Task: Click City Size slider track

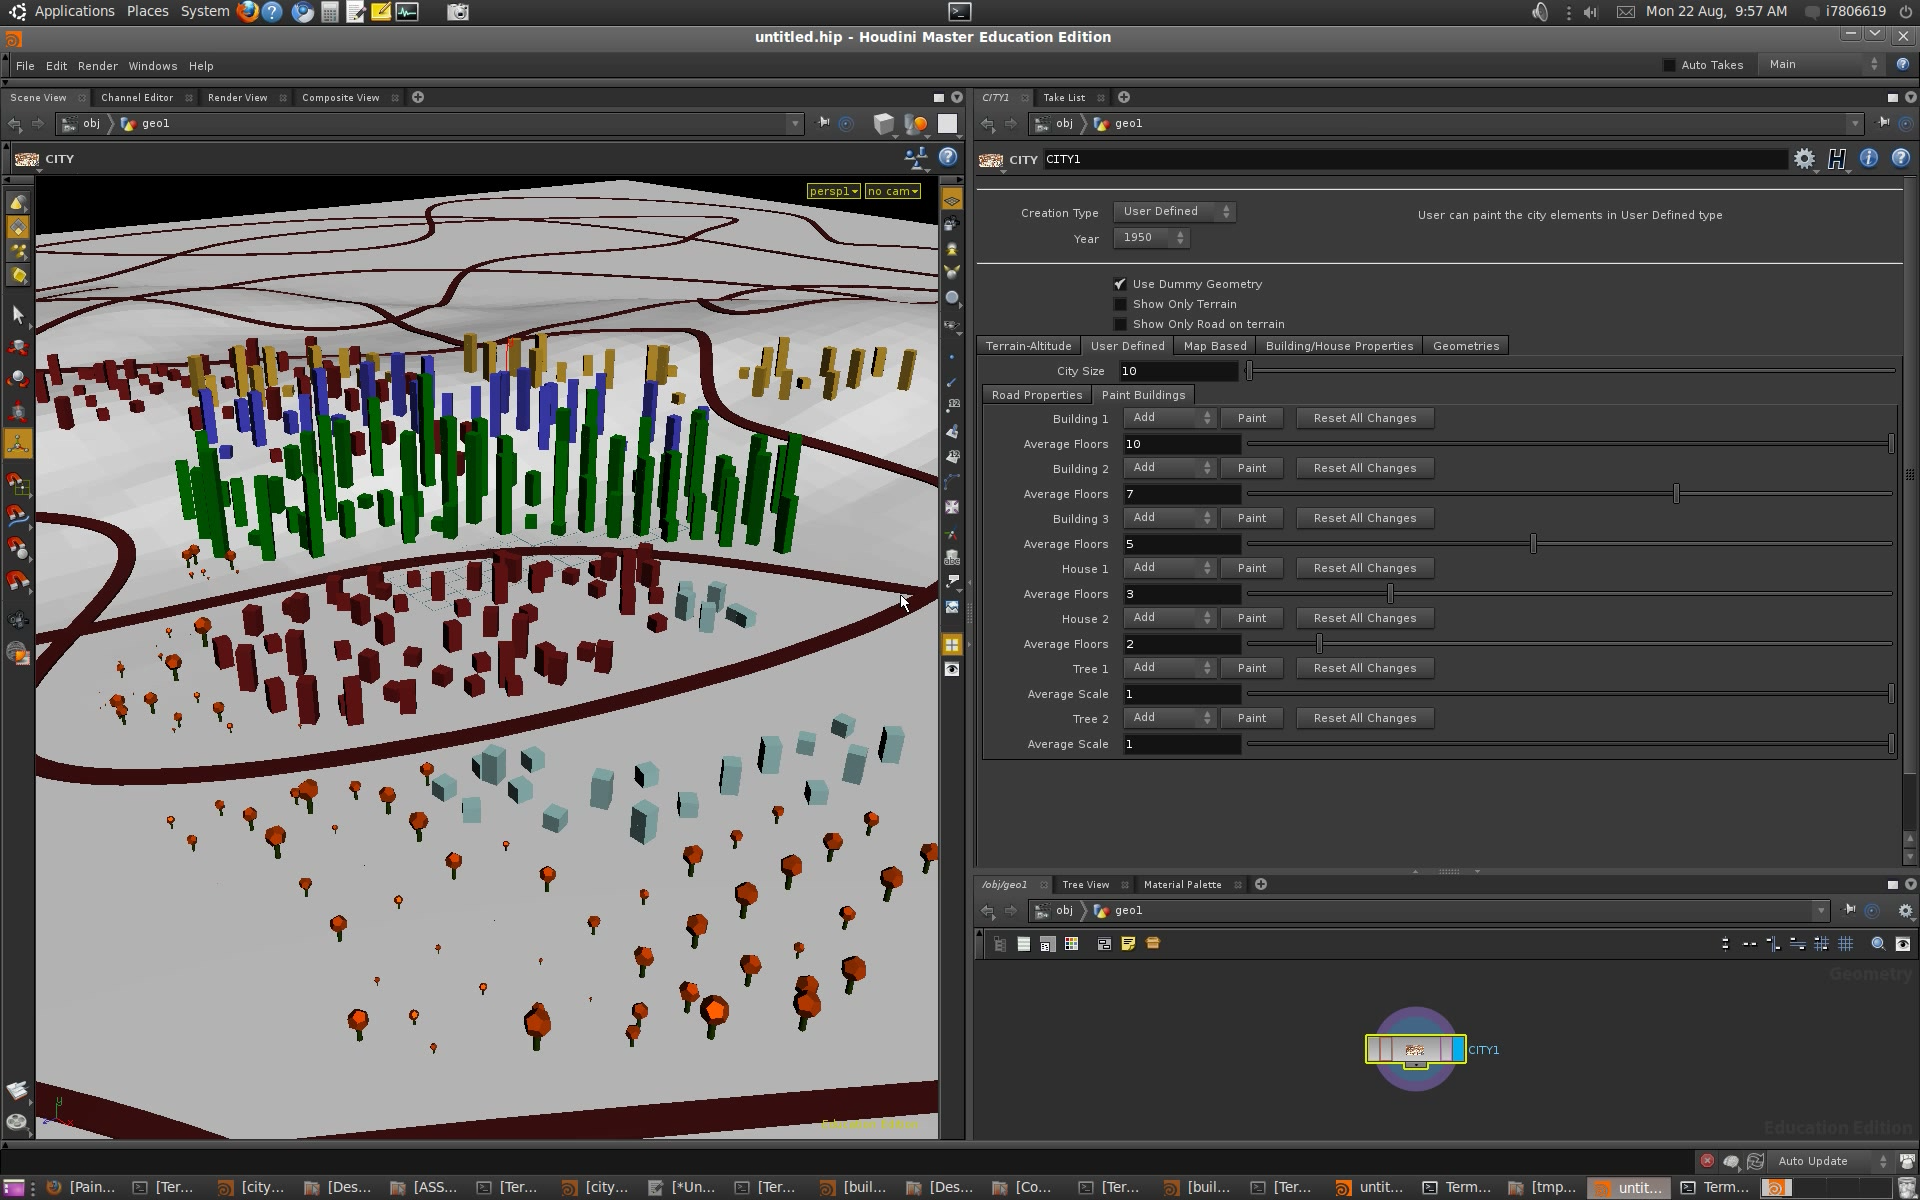Action: 1570,371
